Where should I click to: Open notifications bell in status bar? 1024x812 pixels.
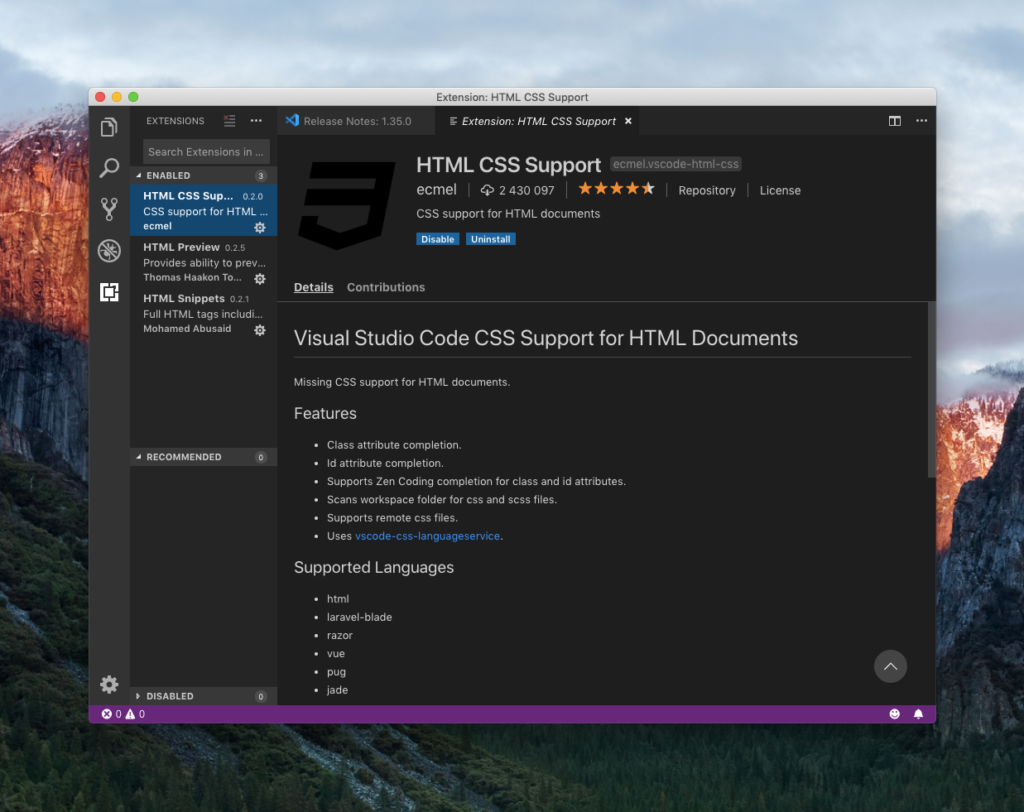point(918,714)
